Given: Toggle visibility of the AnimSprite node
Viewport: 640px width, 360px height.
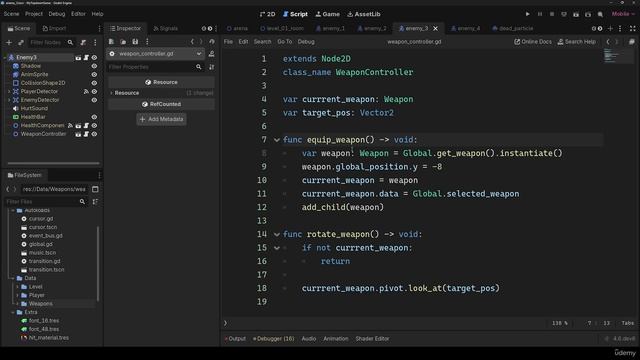Looking at the screenshot, I should click(94, 75).
